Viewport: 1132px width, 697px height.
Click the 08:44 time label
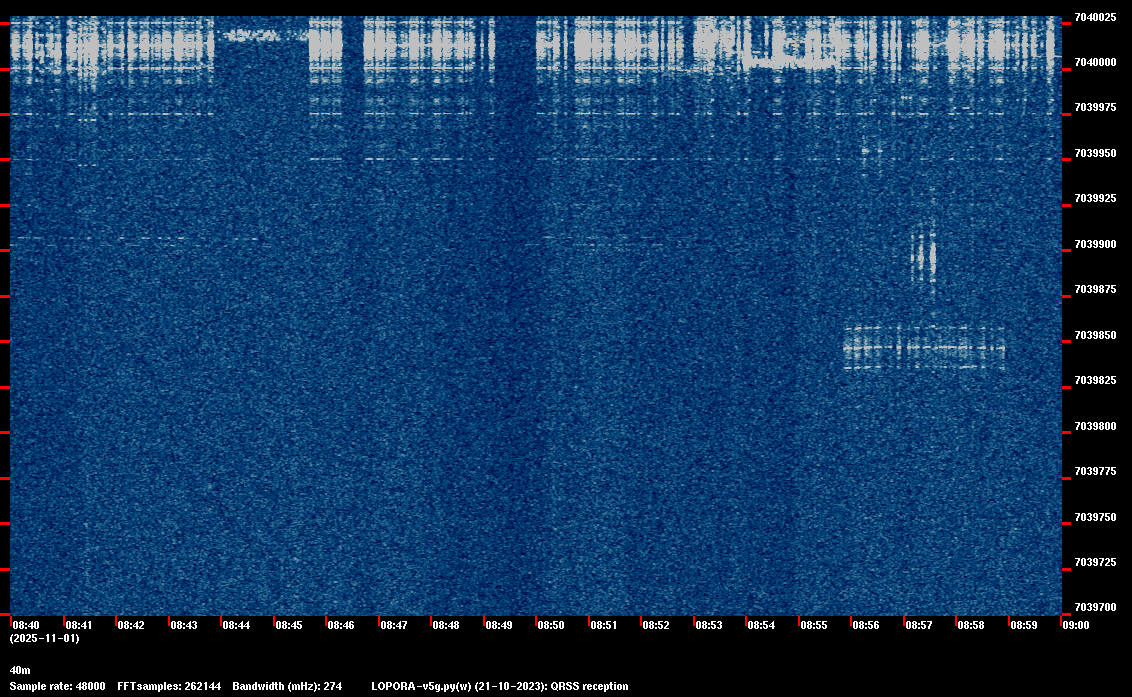[237, 625]
